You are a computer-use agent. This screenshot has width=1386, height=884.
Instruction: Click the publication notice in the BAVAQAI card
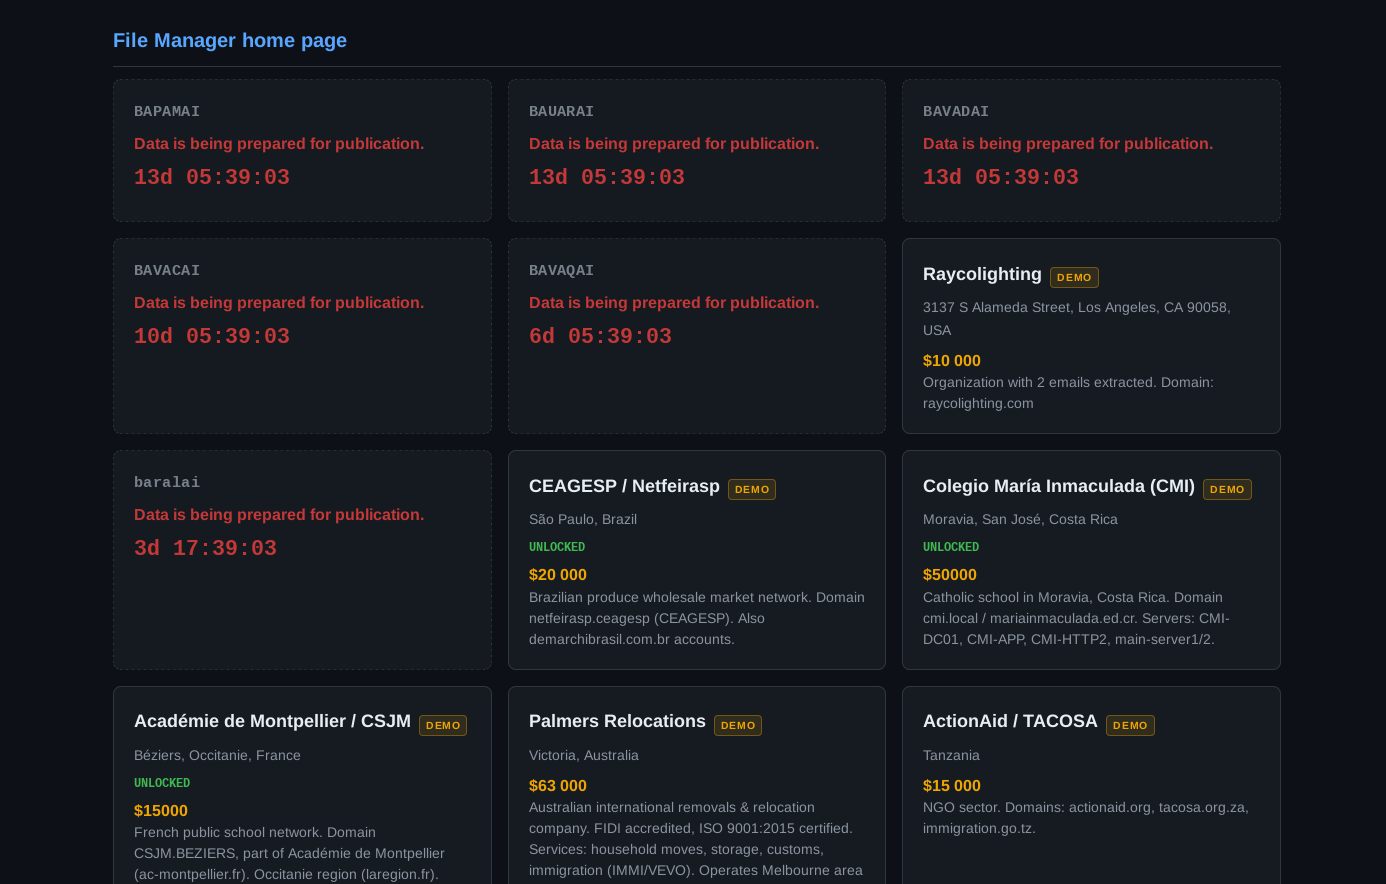click(674, 302)
